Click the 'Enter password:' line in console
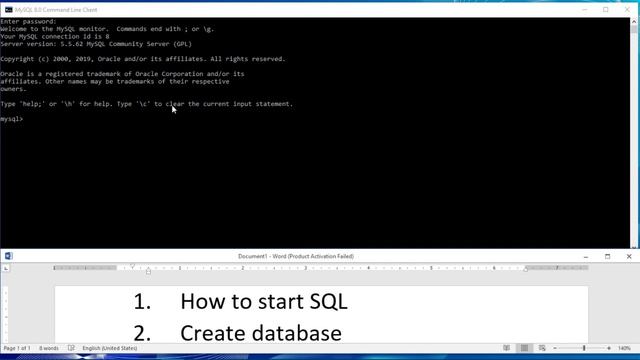 coord(28,22)
